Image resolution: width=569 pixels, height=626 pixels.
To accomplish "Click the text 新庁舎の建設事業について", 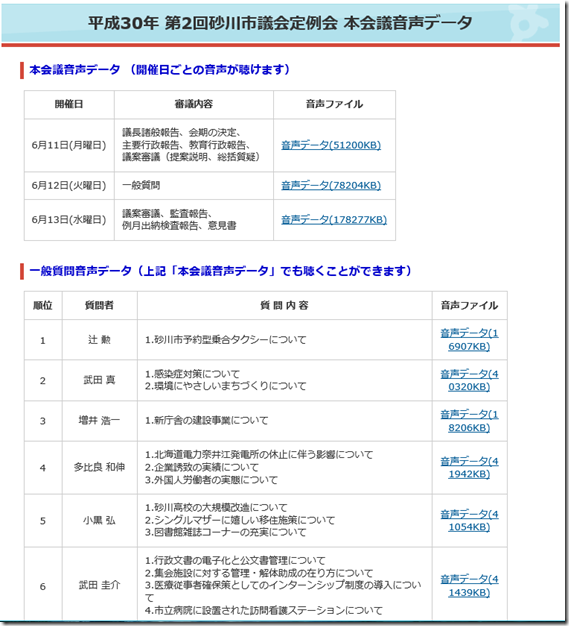I will point(211,420).
